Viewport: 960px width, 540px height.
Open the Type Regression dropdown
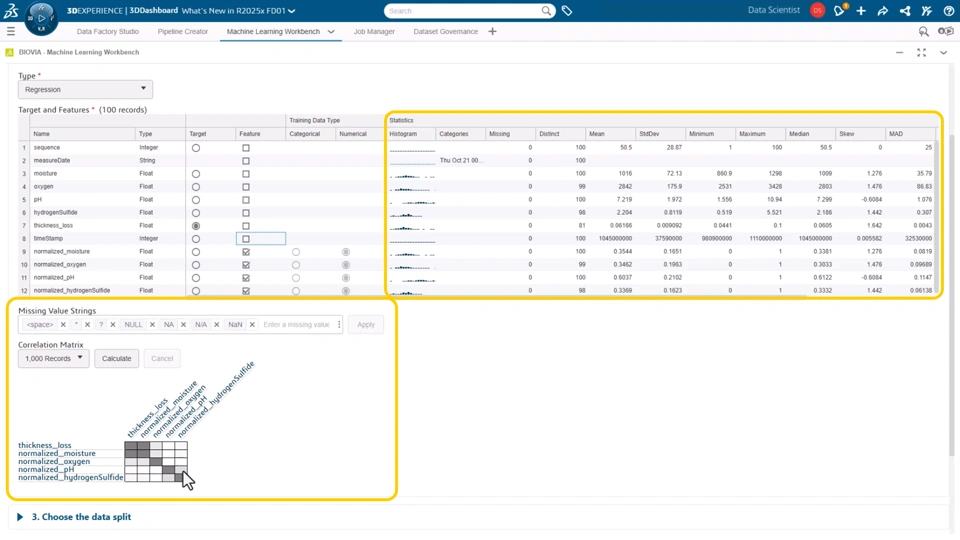click(x=85, y=89)
